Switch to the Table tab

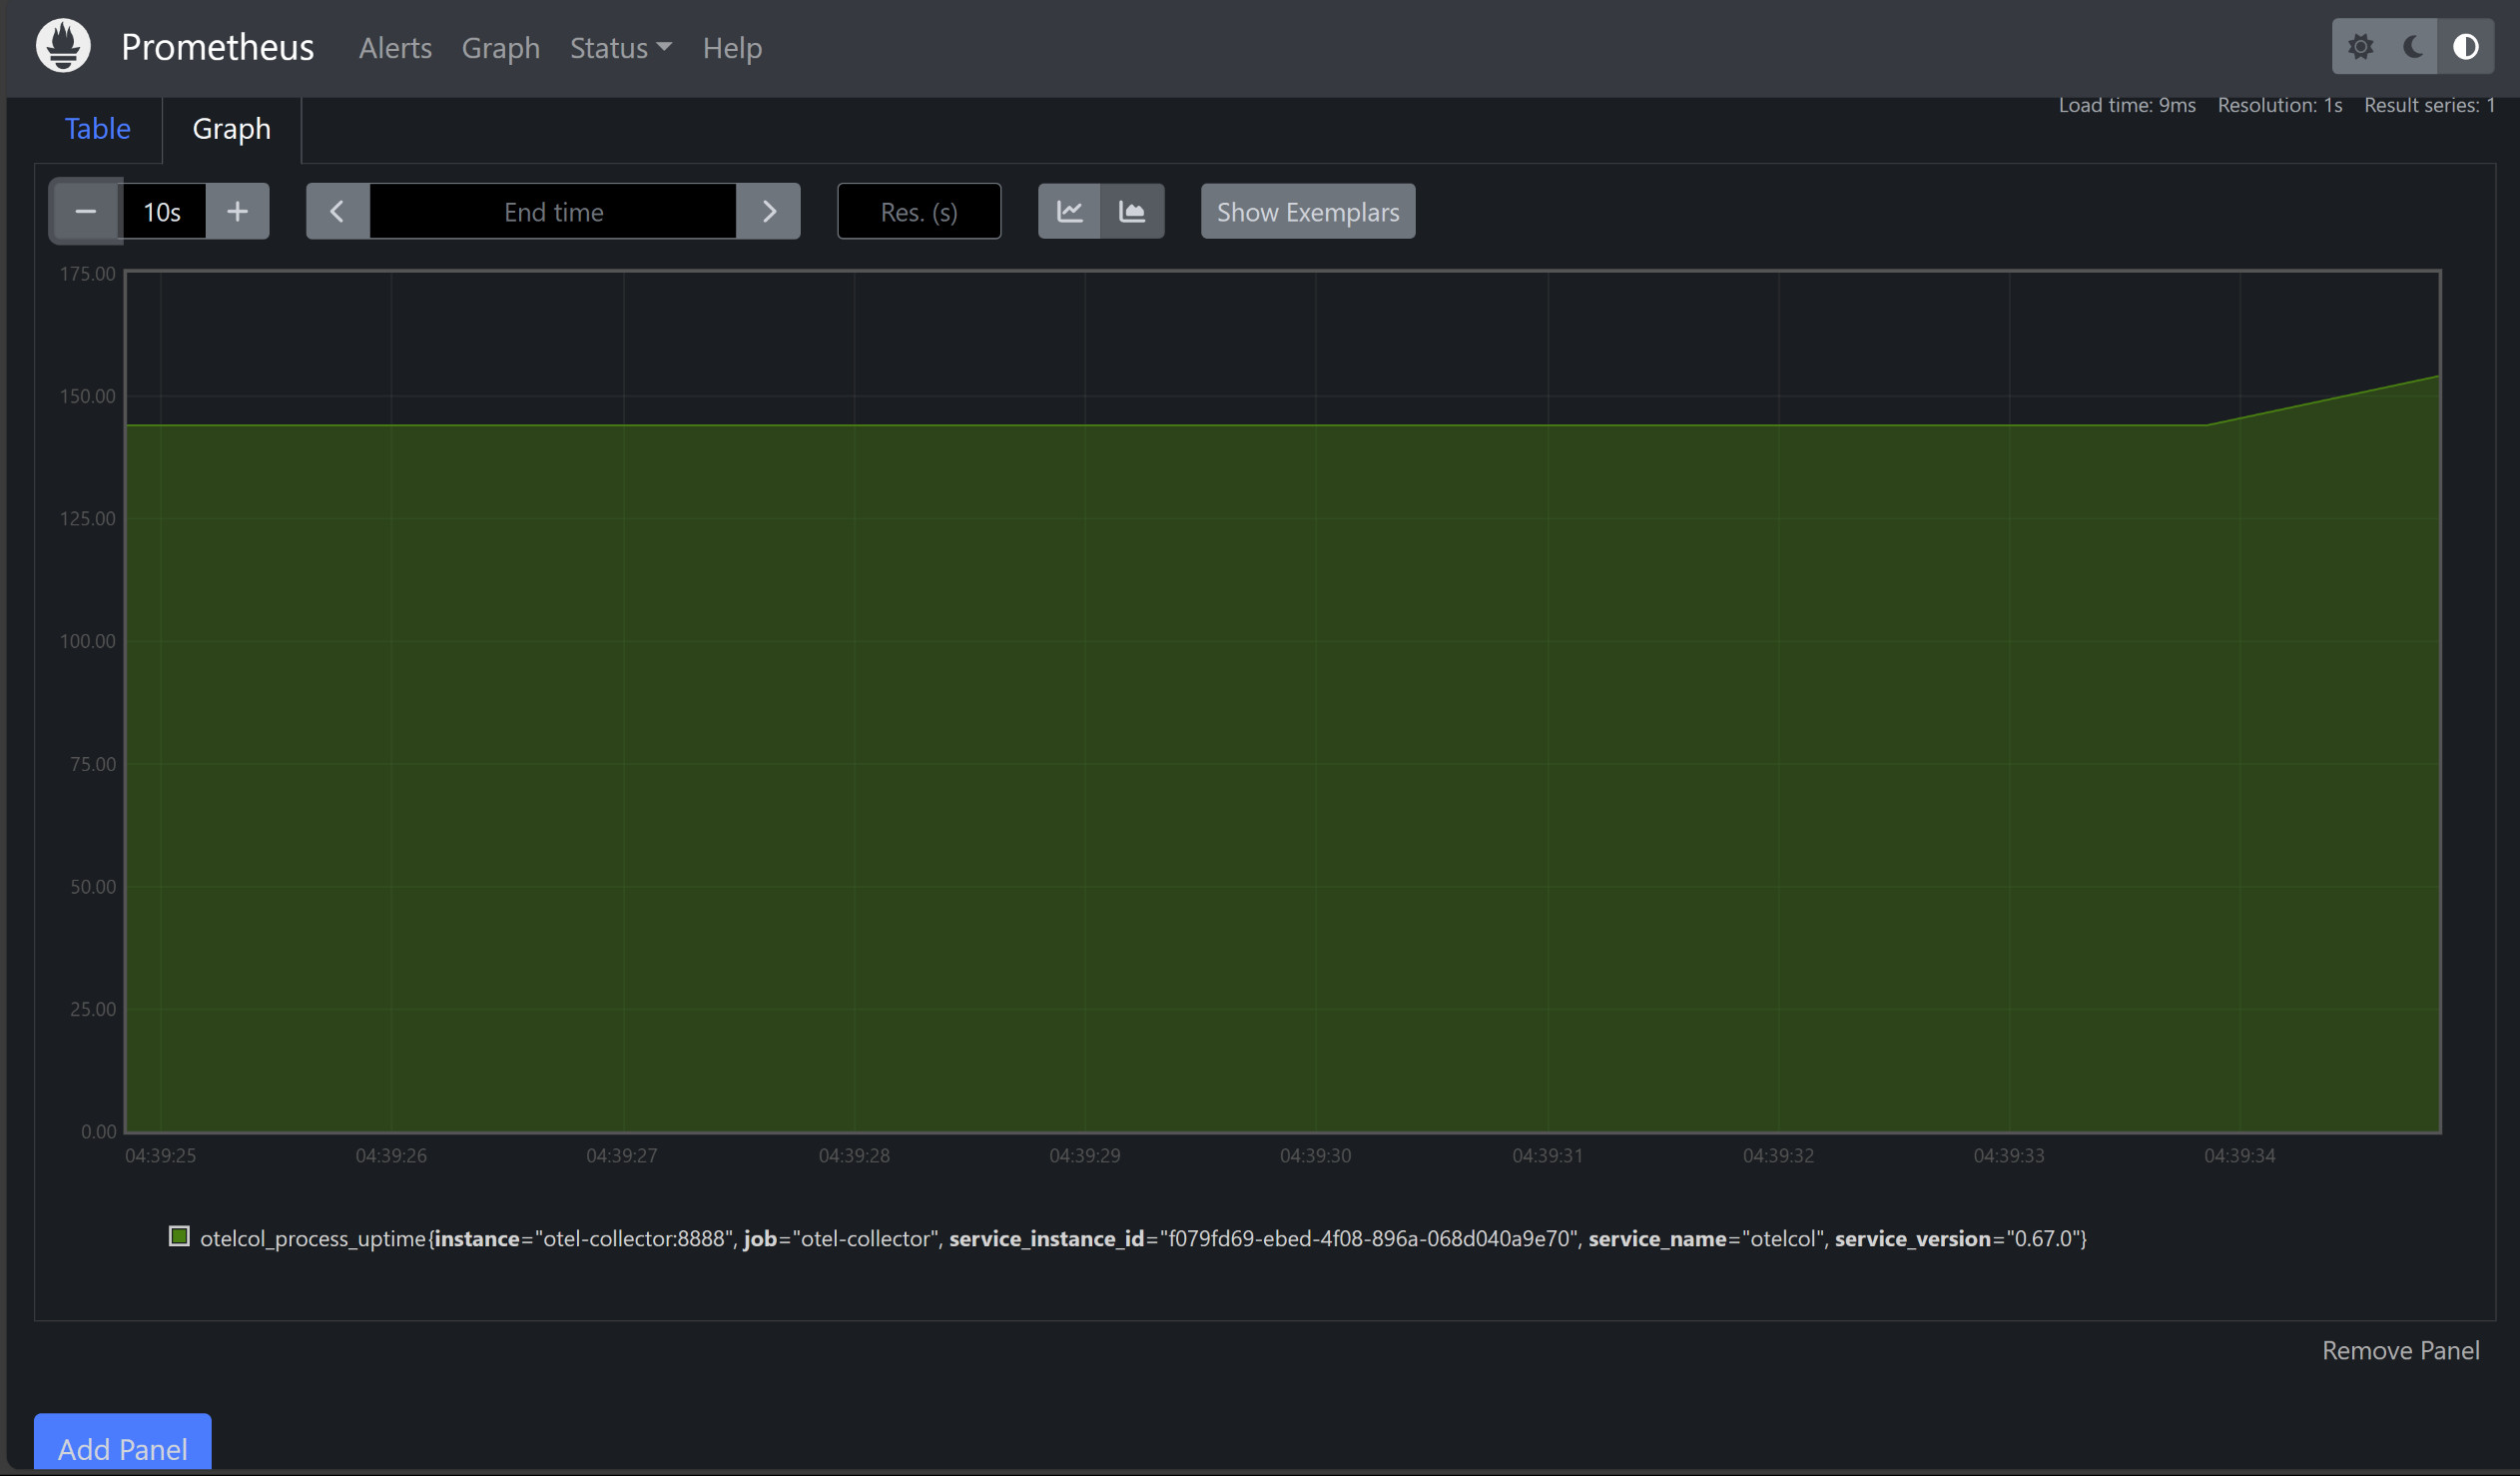pyautogui.click(x=97, y=128)
